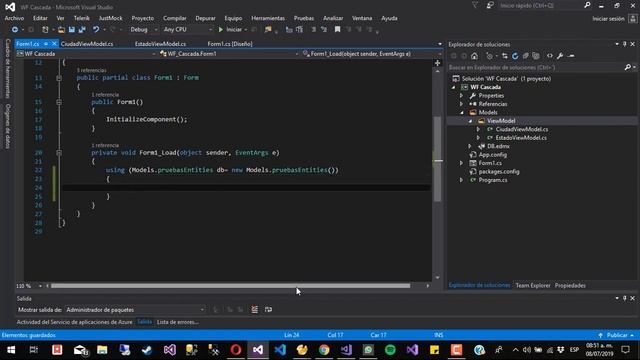640x360 pixels.
Task: Click the undo arrow icon
Action: 96,29
